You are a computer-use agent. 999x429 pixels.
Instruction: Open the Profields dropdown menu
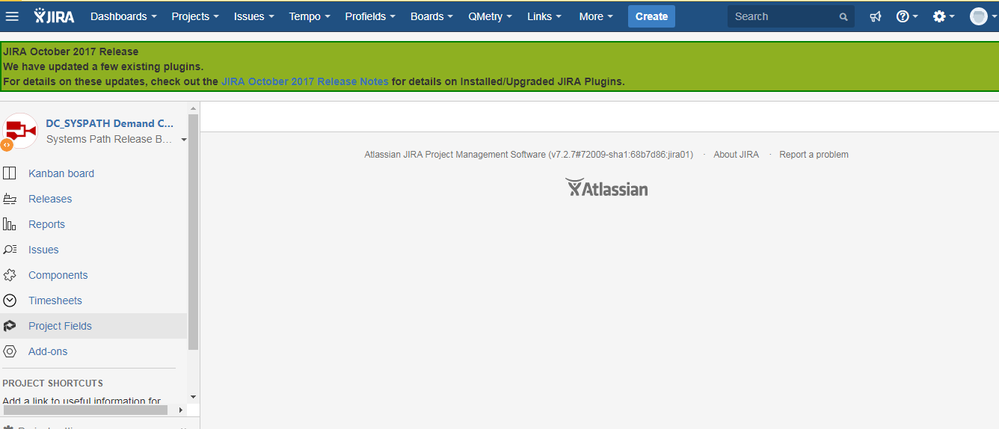[370, 17]
